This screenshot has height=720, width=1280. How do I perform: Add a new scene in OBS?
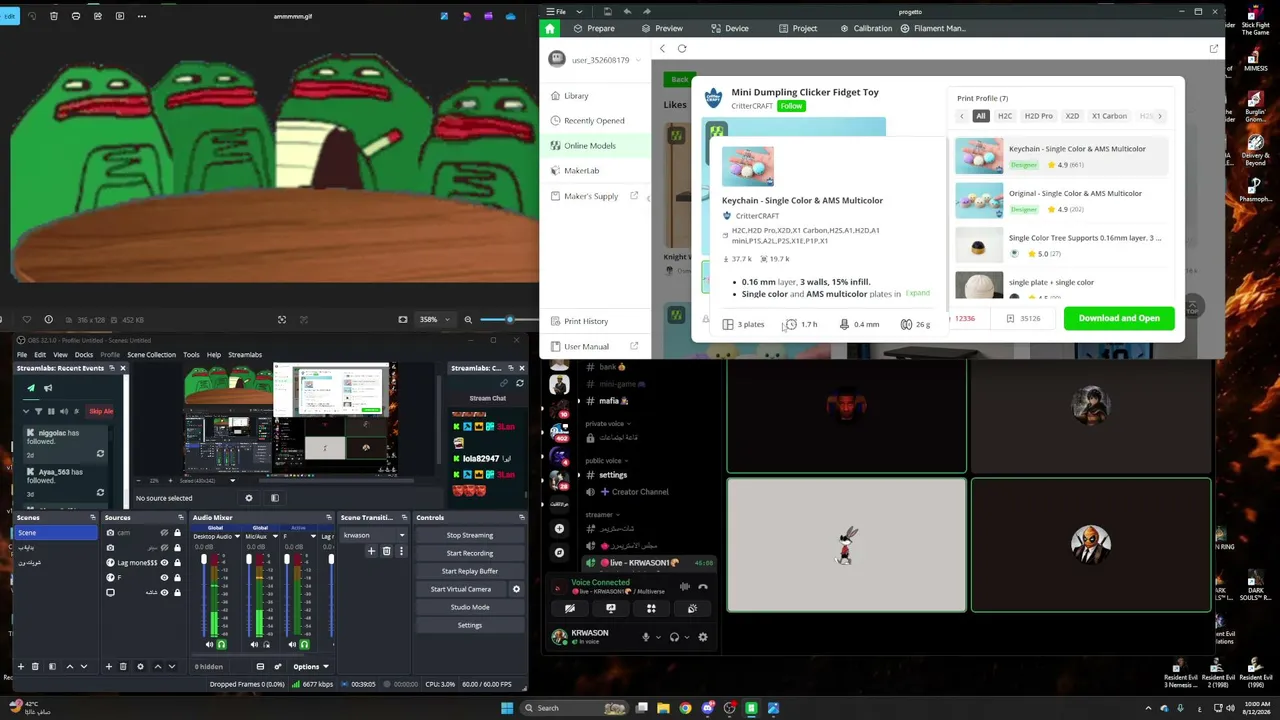20,666
